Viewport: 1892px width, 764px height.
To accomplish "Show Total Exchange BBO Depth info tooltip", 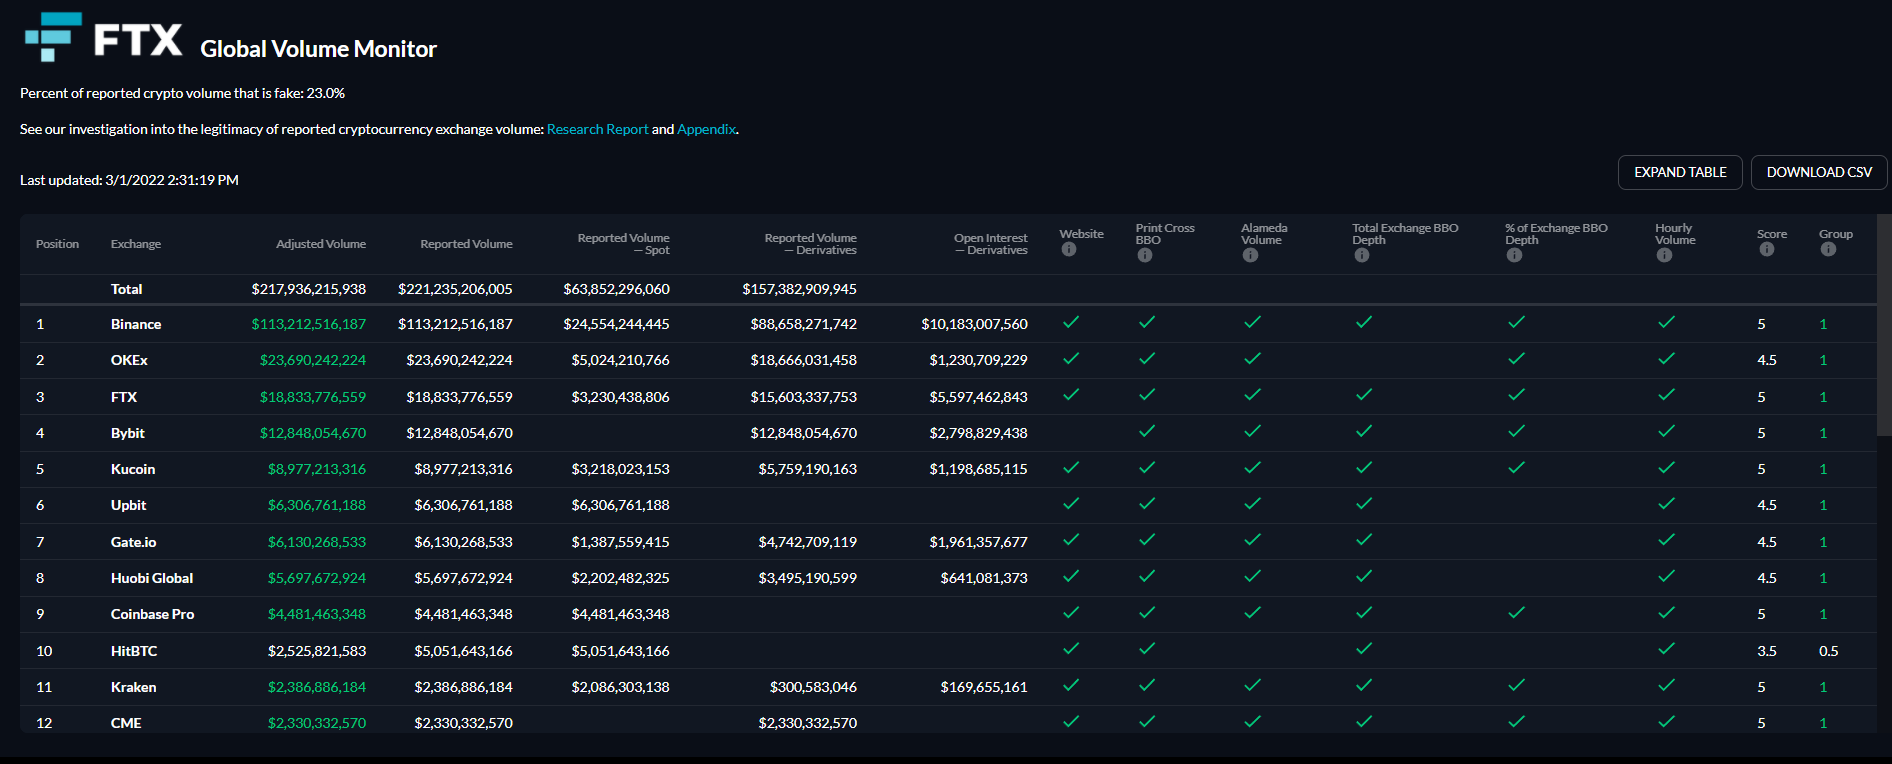I will pos(1361,255).
